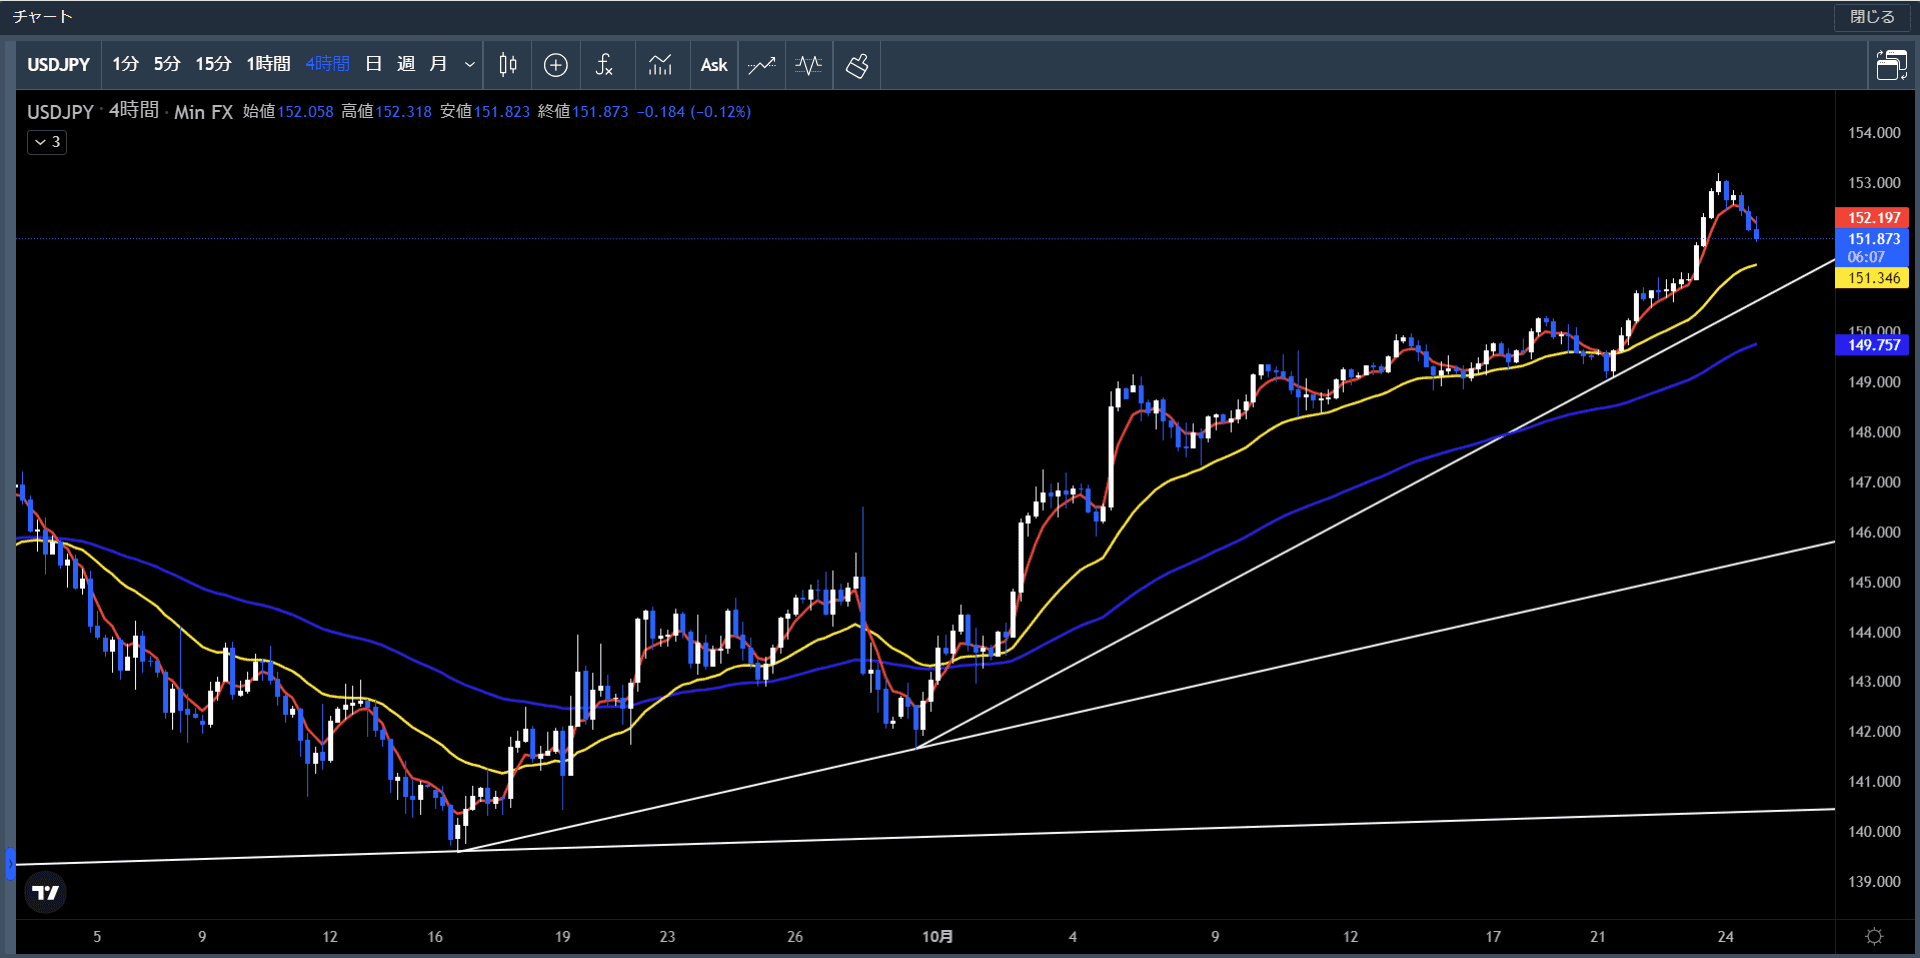
Task: Expand the collapsed indicators legend showing 3
Action: click(47, 142)
